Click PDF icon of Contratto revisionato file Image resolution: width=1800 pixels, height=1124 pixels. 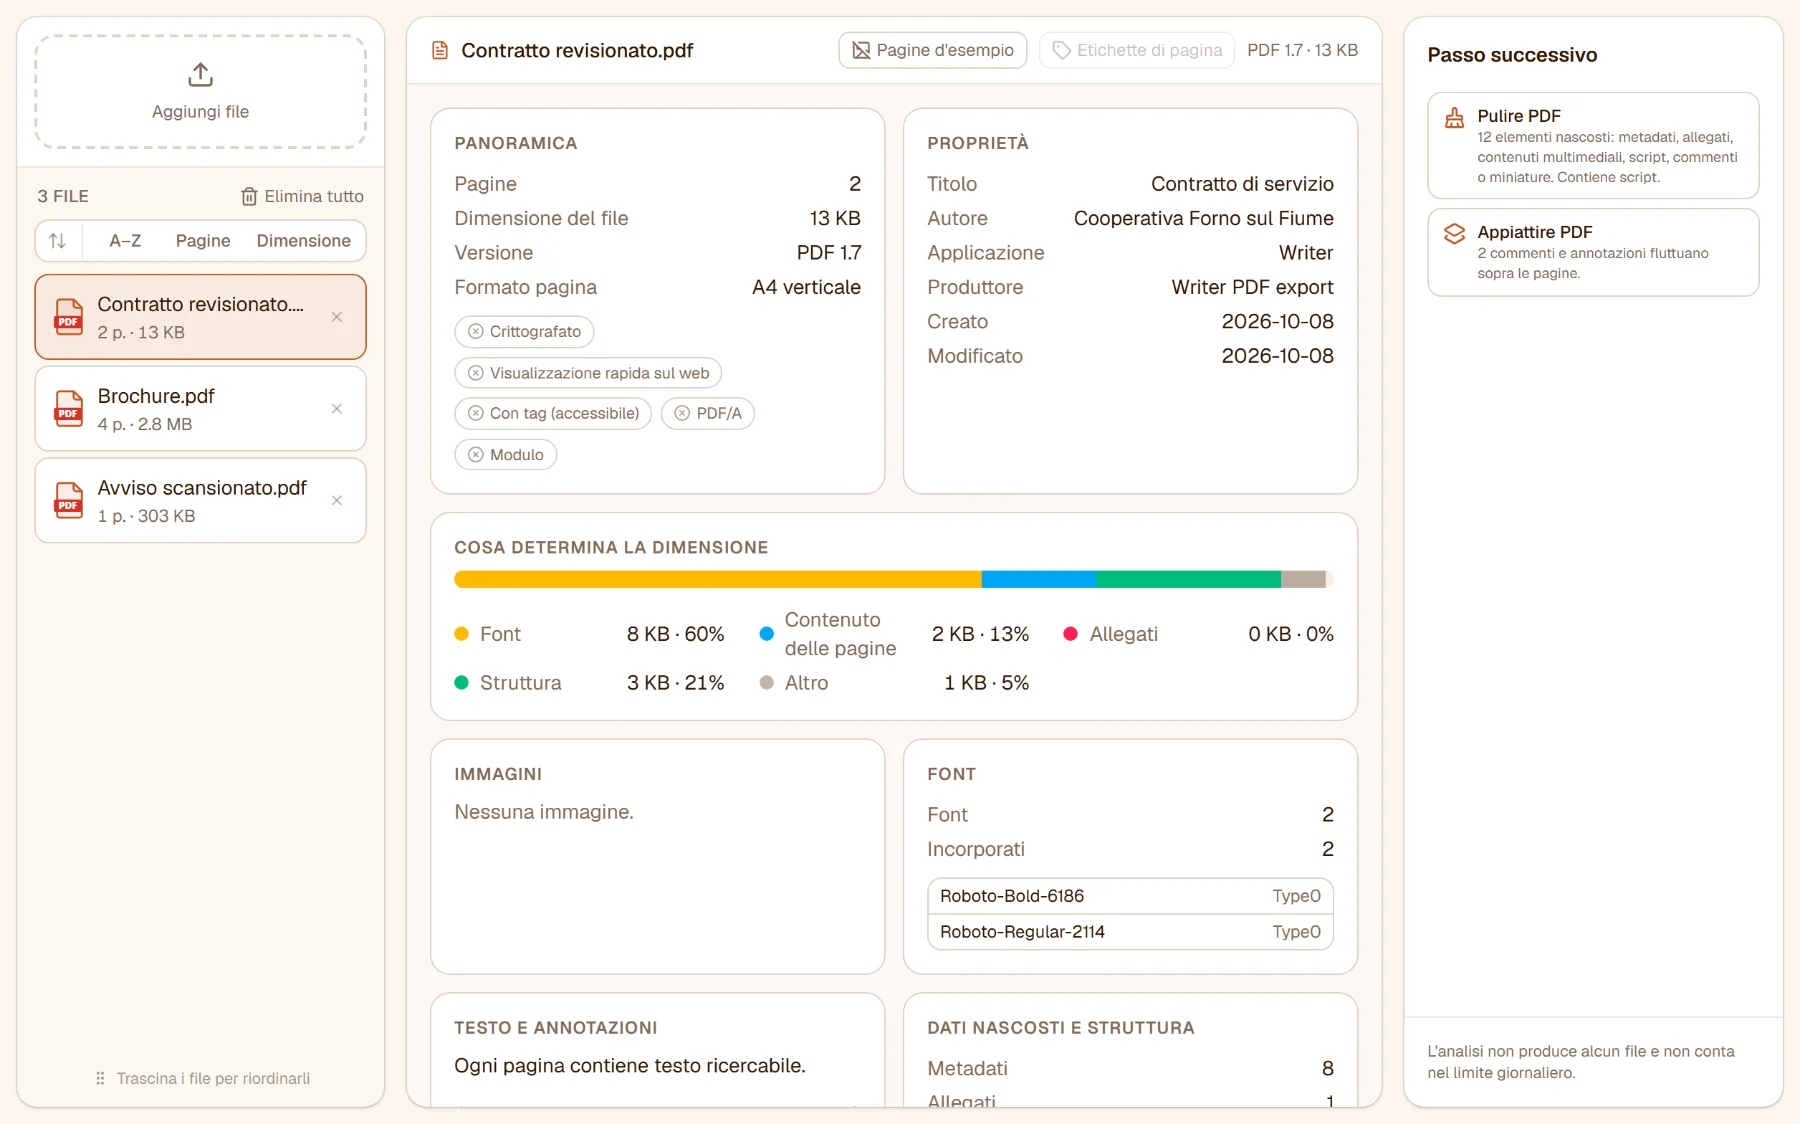tap(68, 317)
